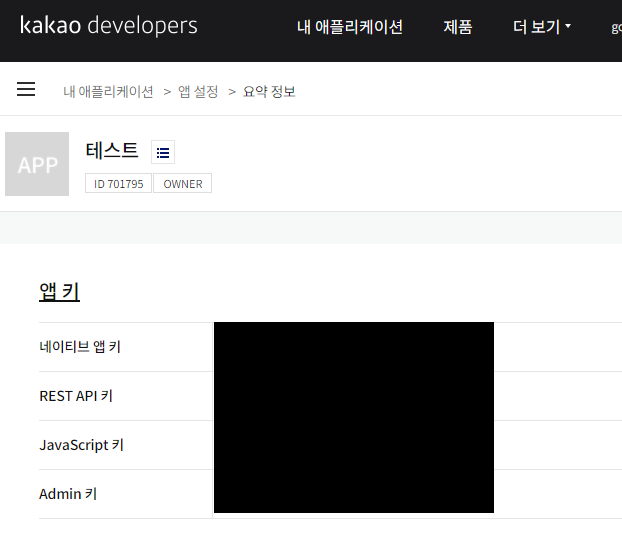Select the OWNER role badge

(182, 184)
